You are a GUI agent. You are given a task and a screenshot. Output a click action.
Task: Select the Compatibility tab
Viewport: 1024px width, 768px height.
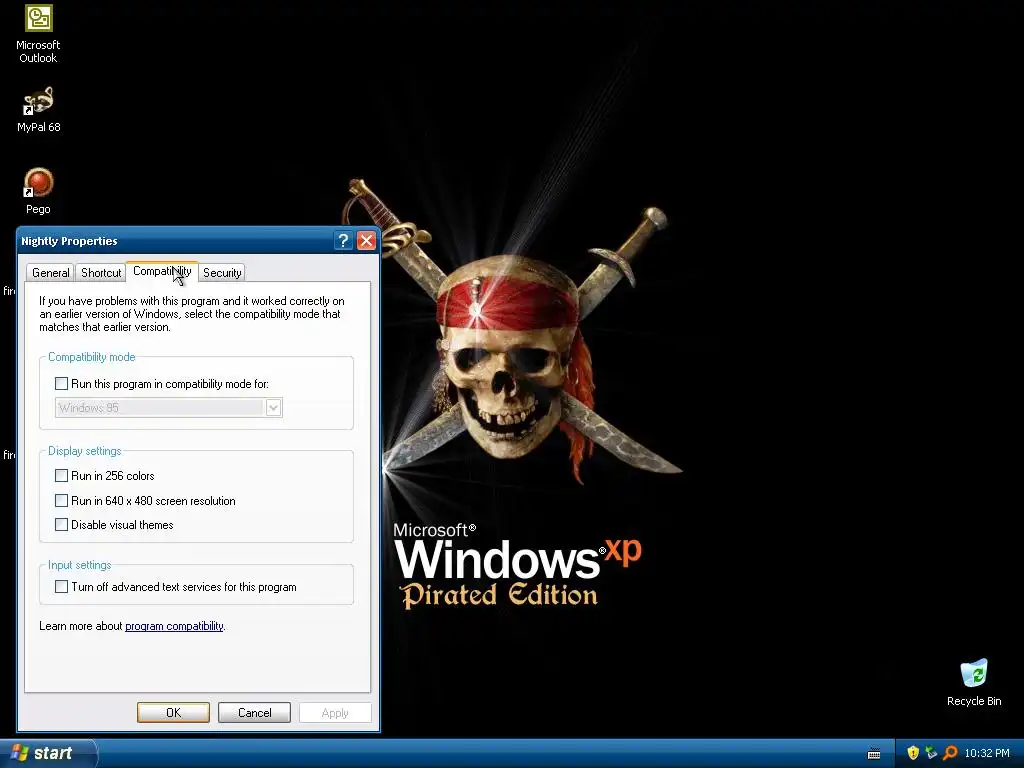click(162, 271)
